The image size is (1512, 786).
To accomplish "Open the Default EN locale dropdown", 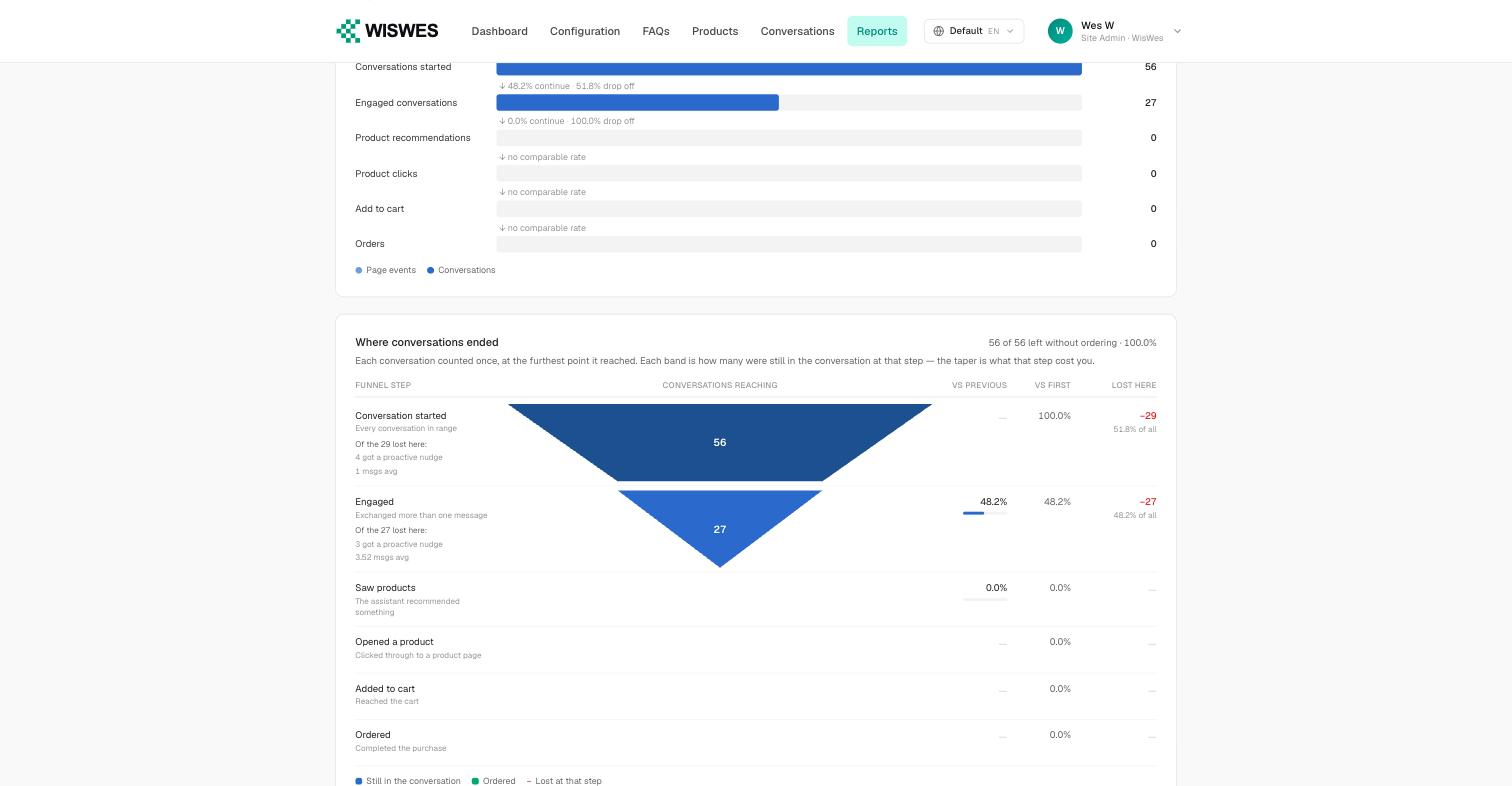I will (x=973, y=31).
